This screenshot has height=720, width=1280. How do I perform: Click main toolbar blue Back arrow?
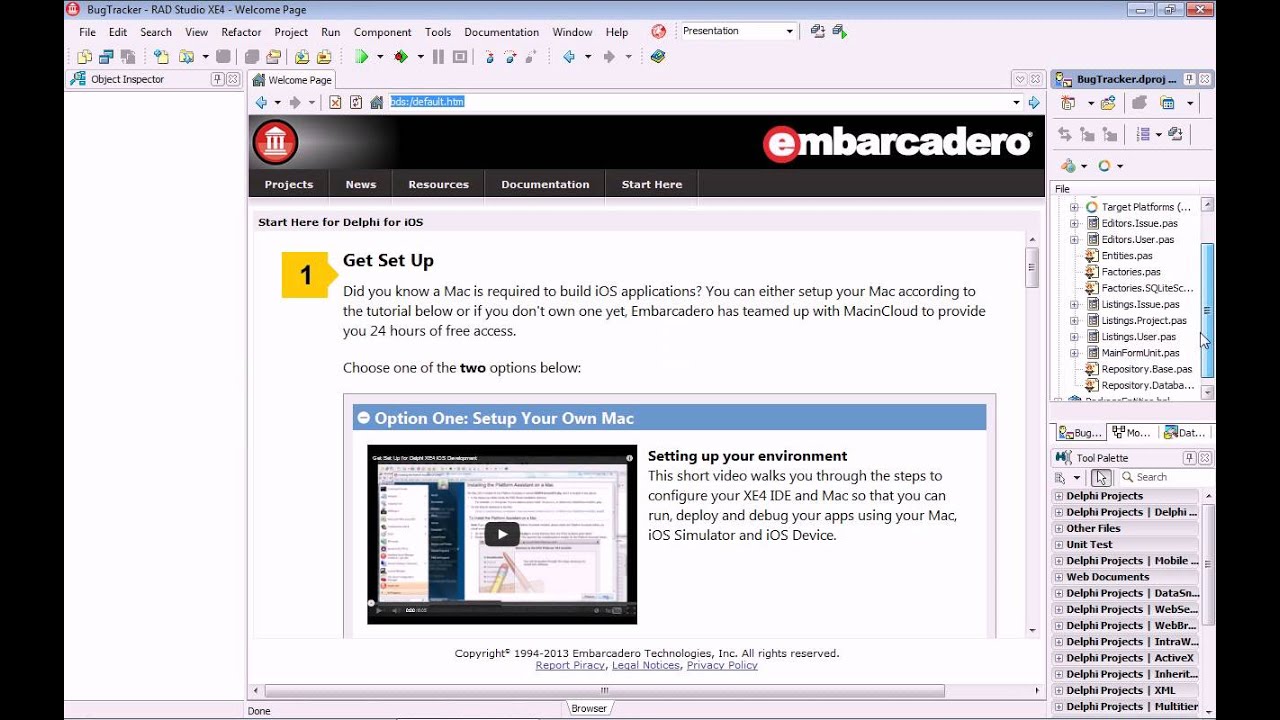coord(569,57)
